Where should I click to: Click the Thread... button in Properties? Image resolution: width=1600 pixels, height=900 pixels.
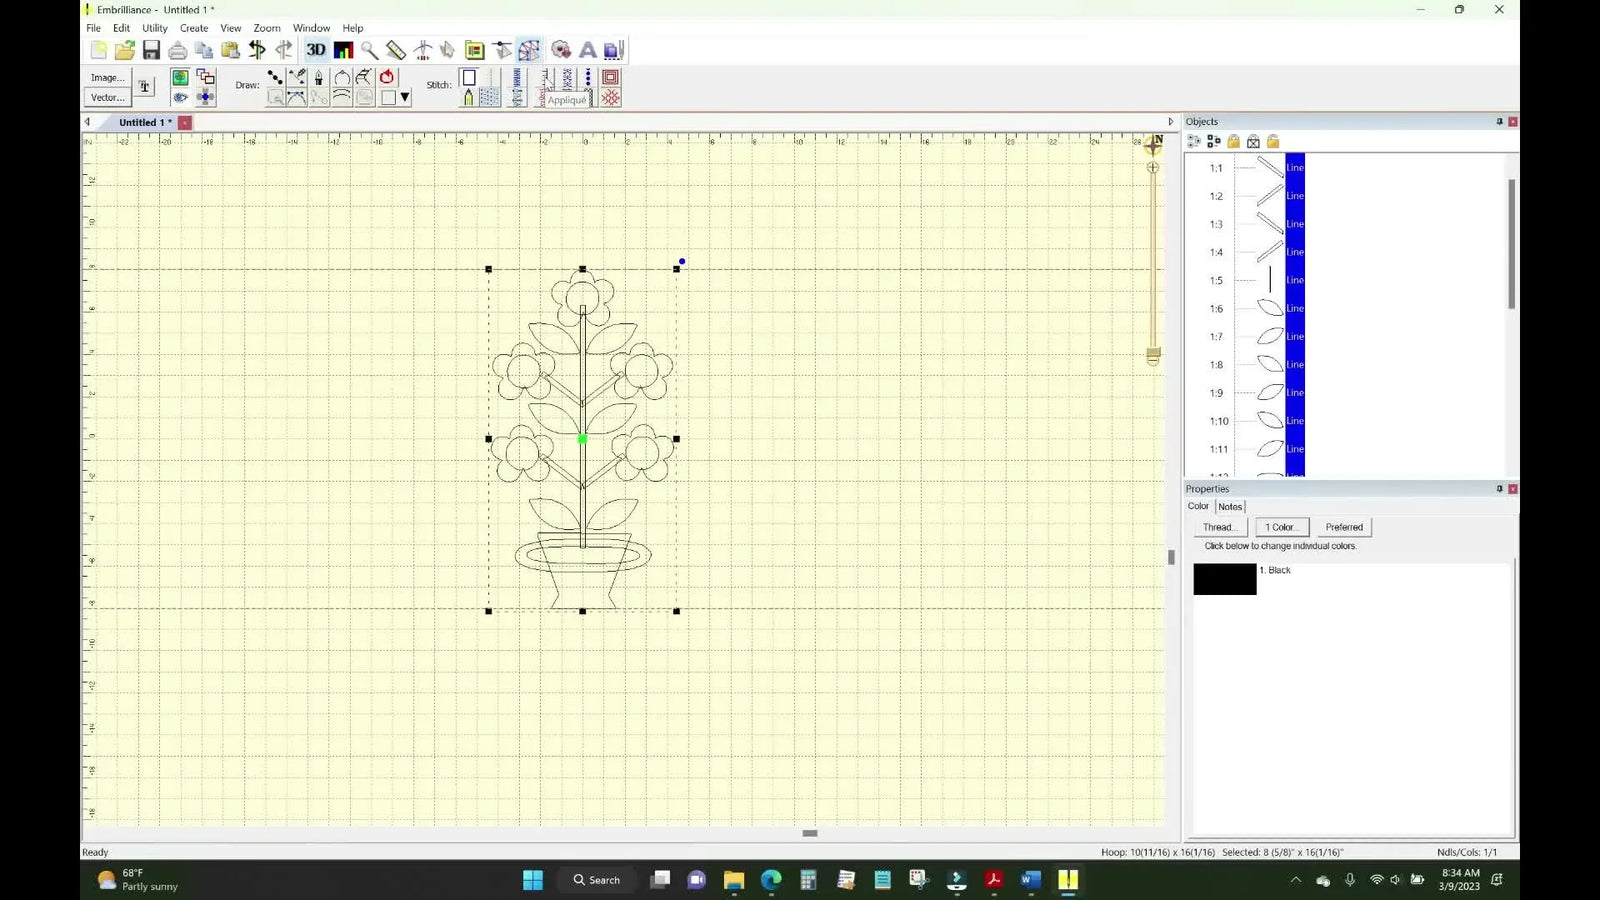click(1218, 527)
